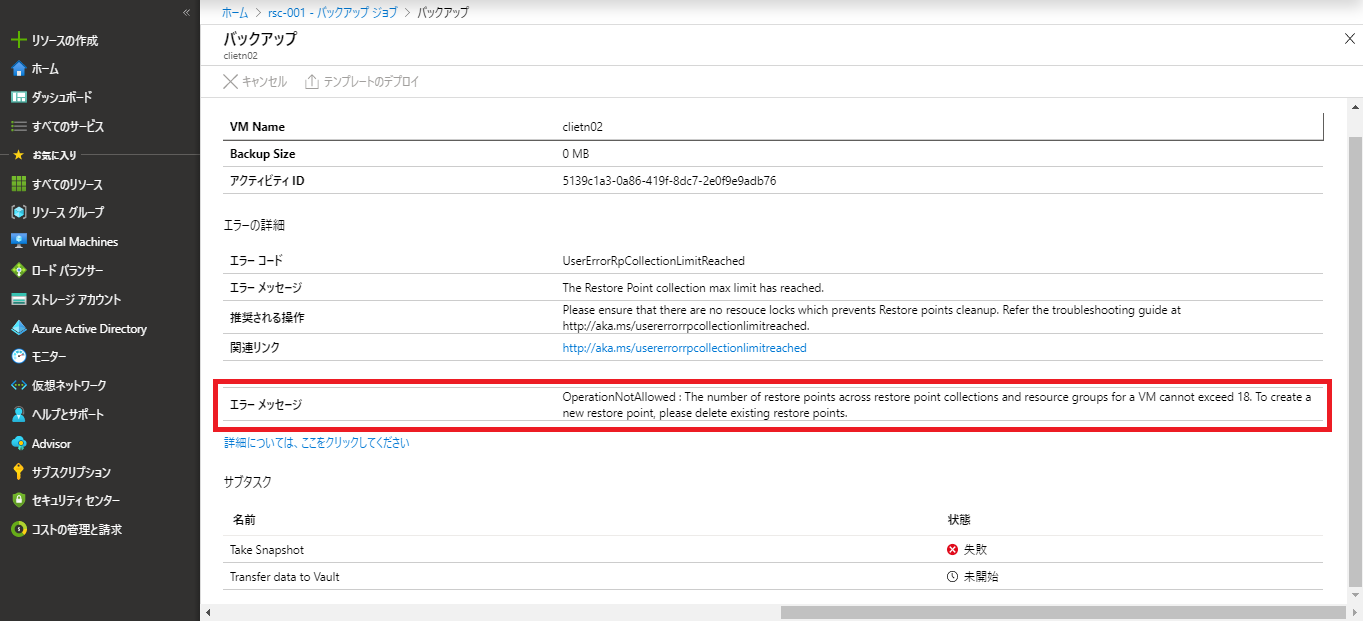Open the Advisor icon

point(18,443)
